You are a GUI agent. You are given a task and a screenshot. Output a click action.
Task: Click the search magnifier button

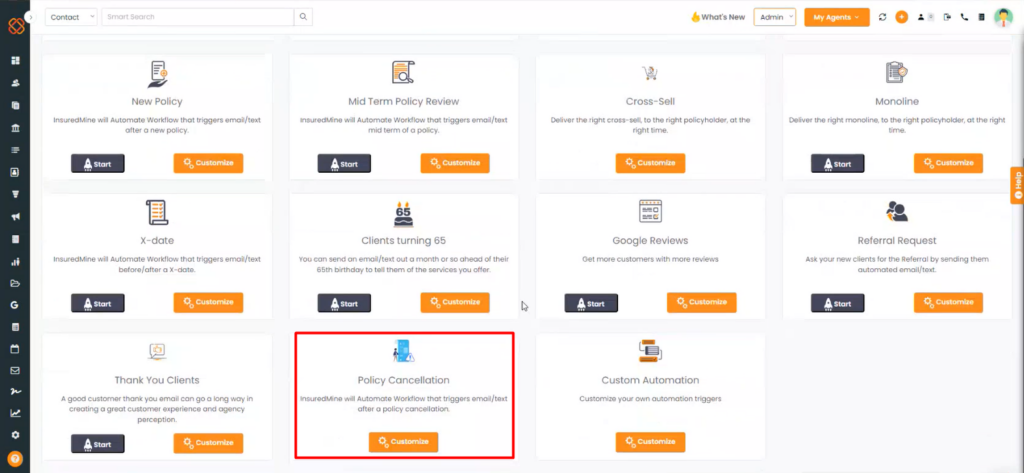[x=303, y=17]
